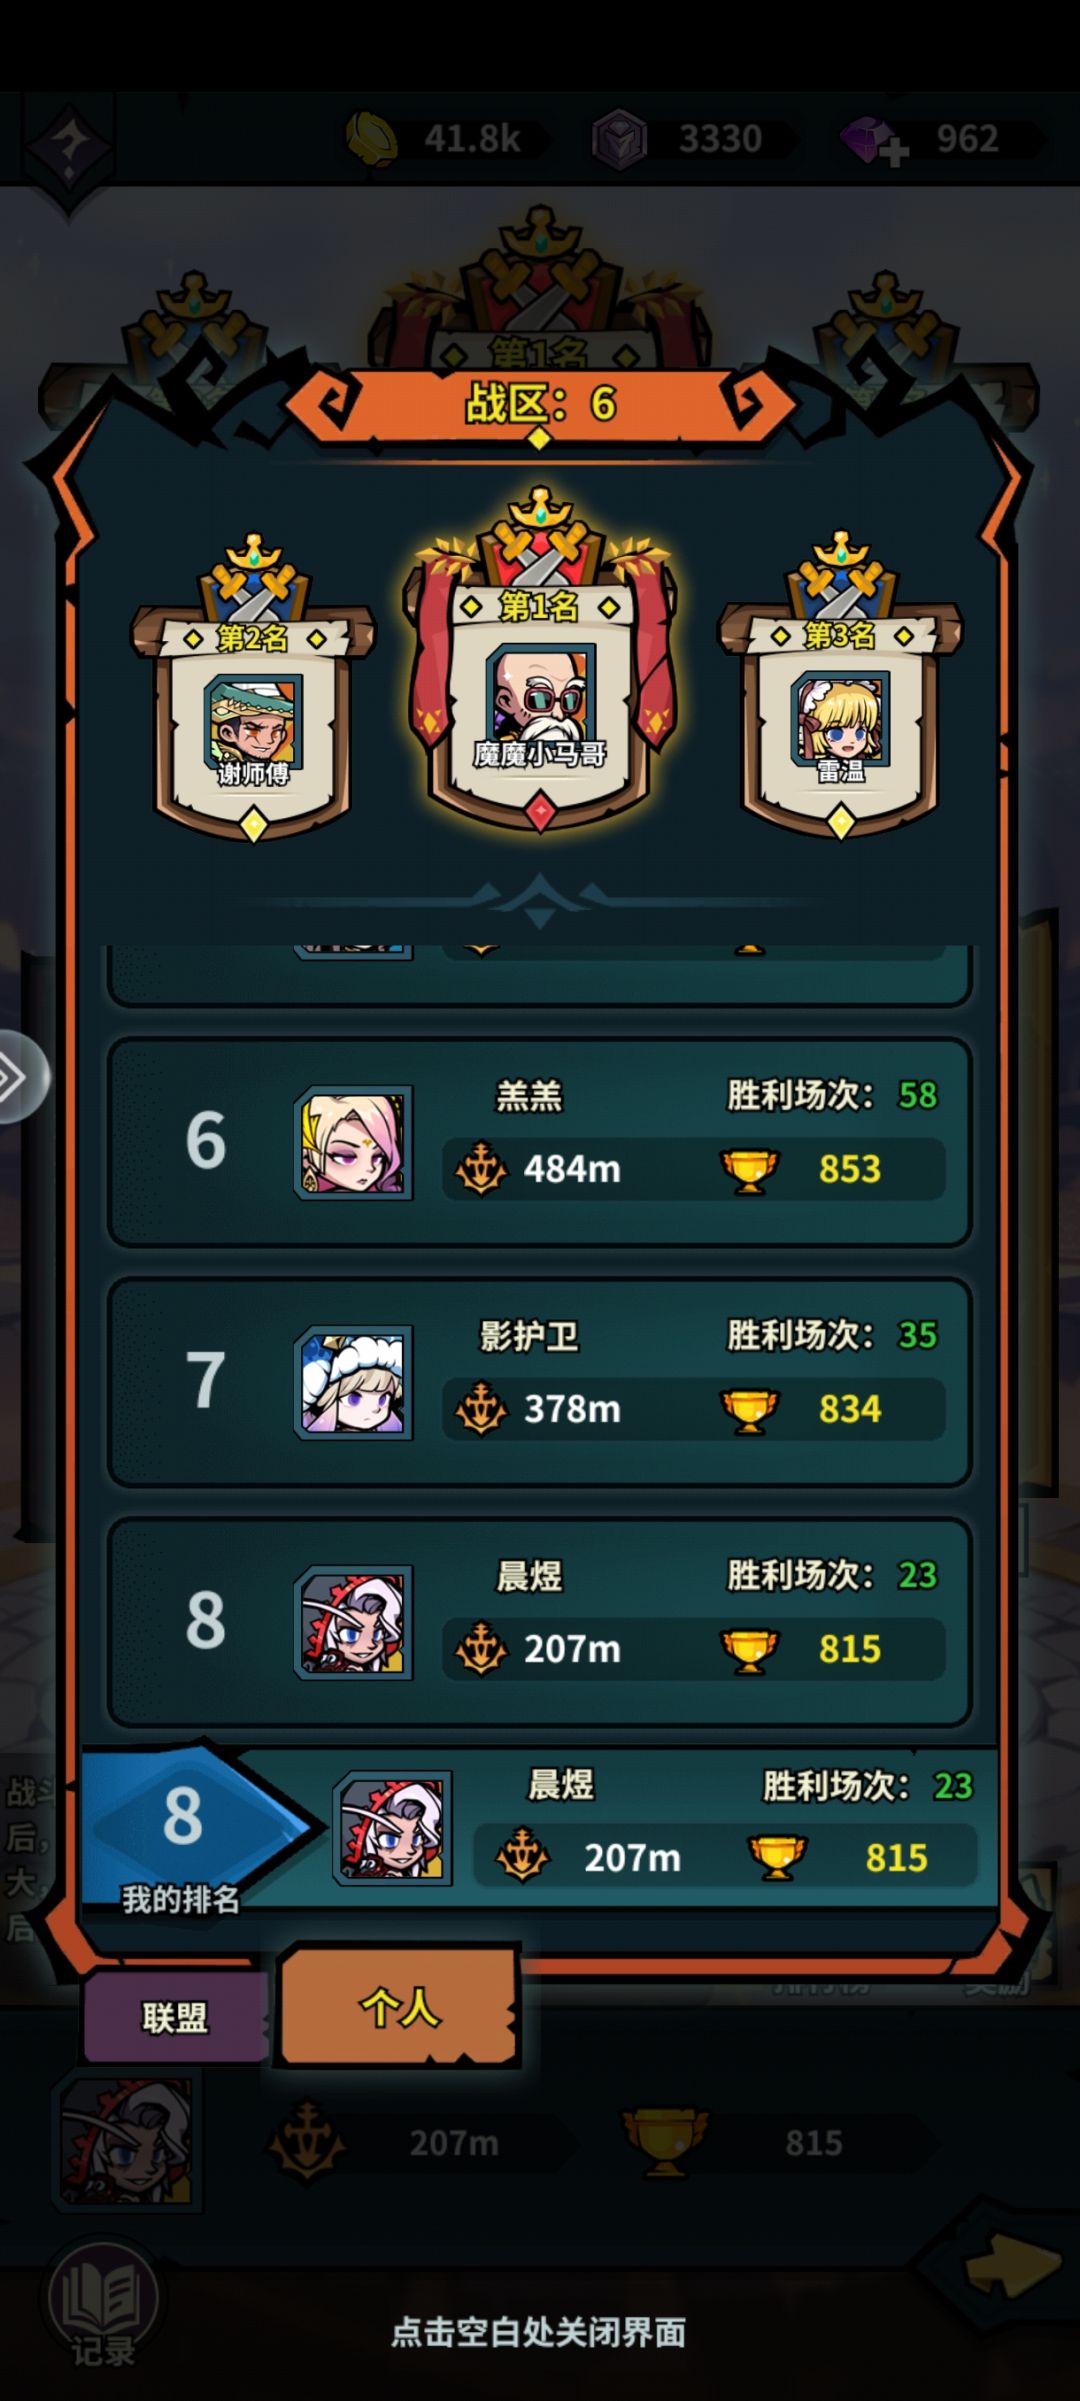Tap the yellow arrow at bottom right
The image size is (1080, 2401).
click(x=1013, y=2266)
